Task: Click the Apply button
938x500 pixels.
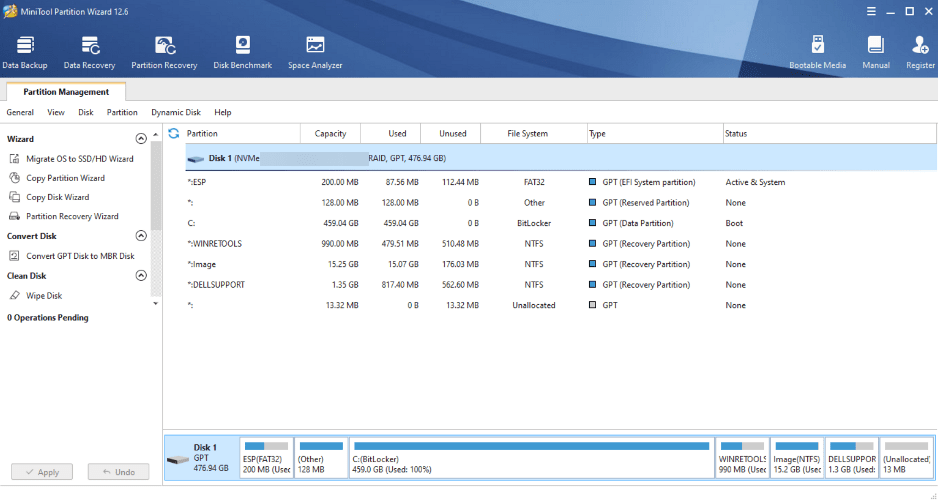Action: pos(42,472)
